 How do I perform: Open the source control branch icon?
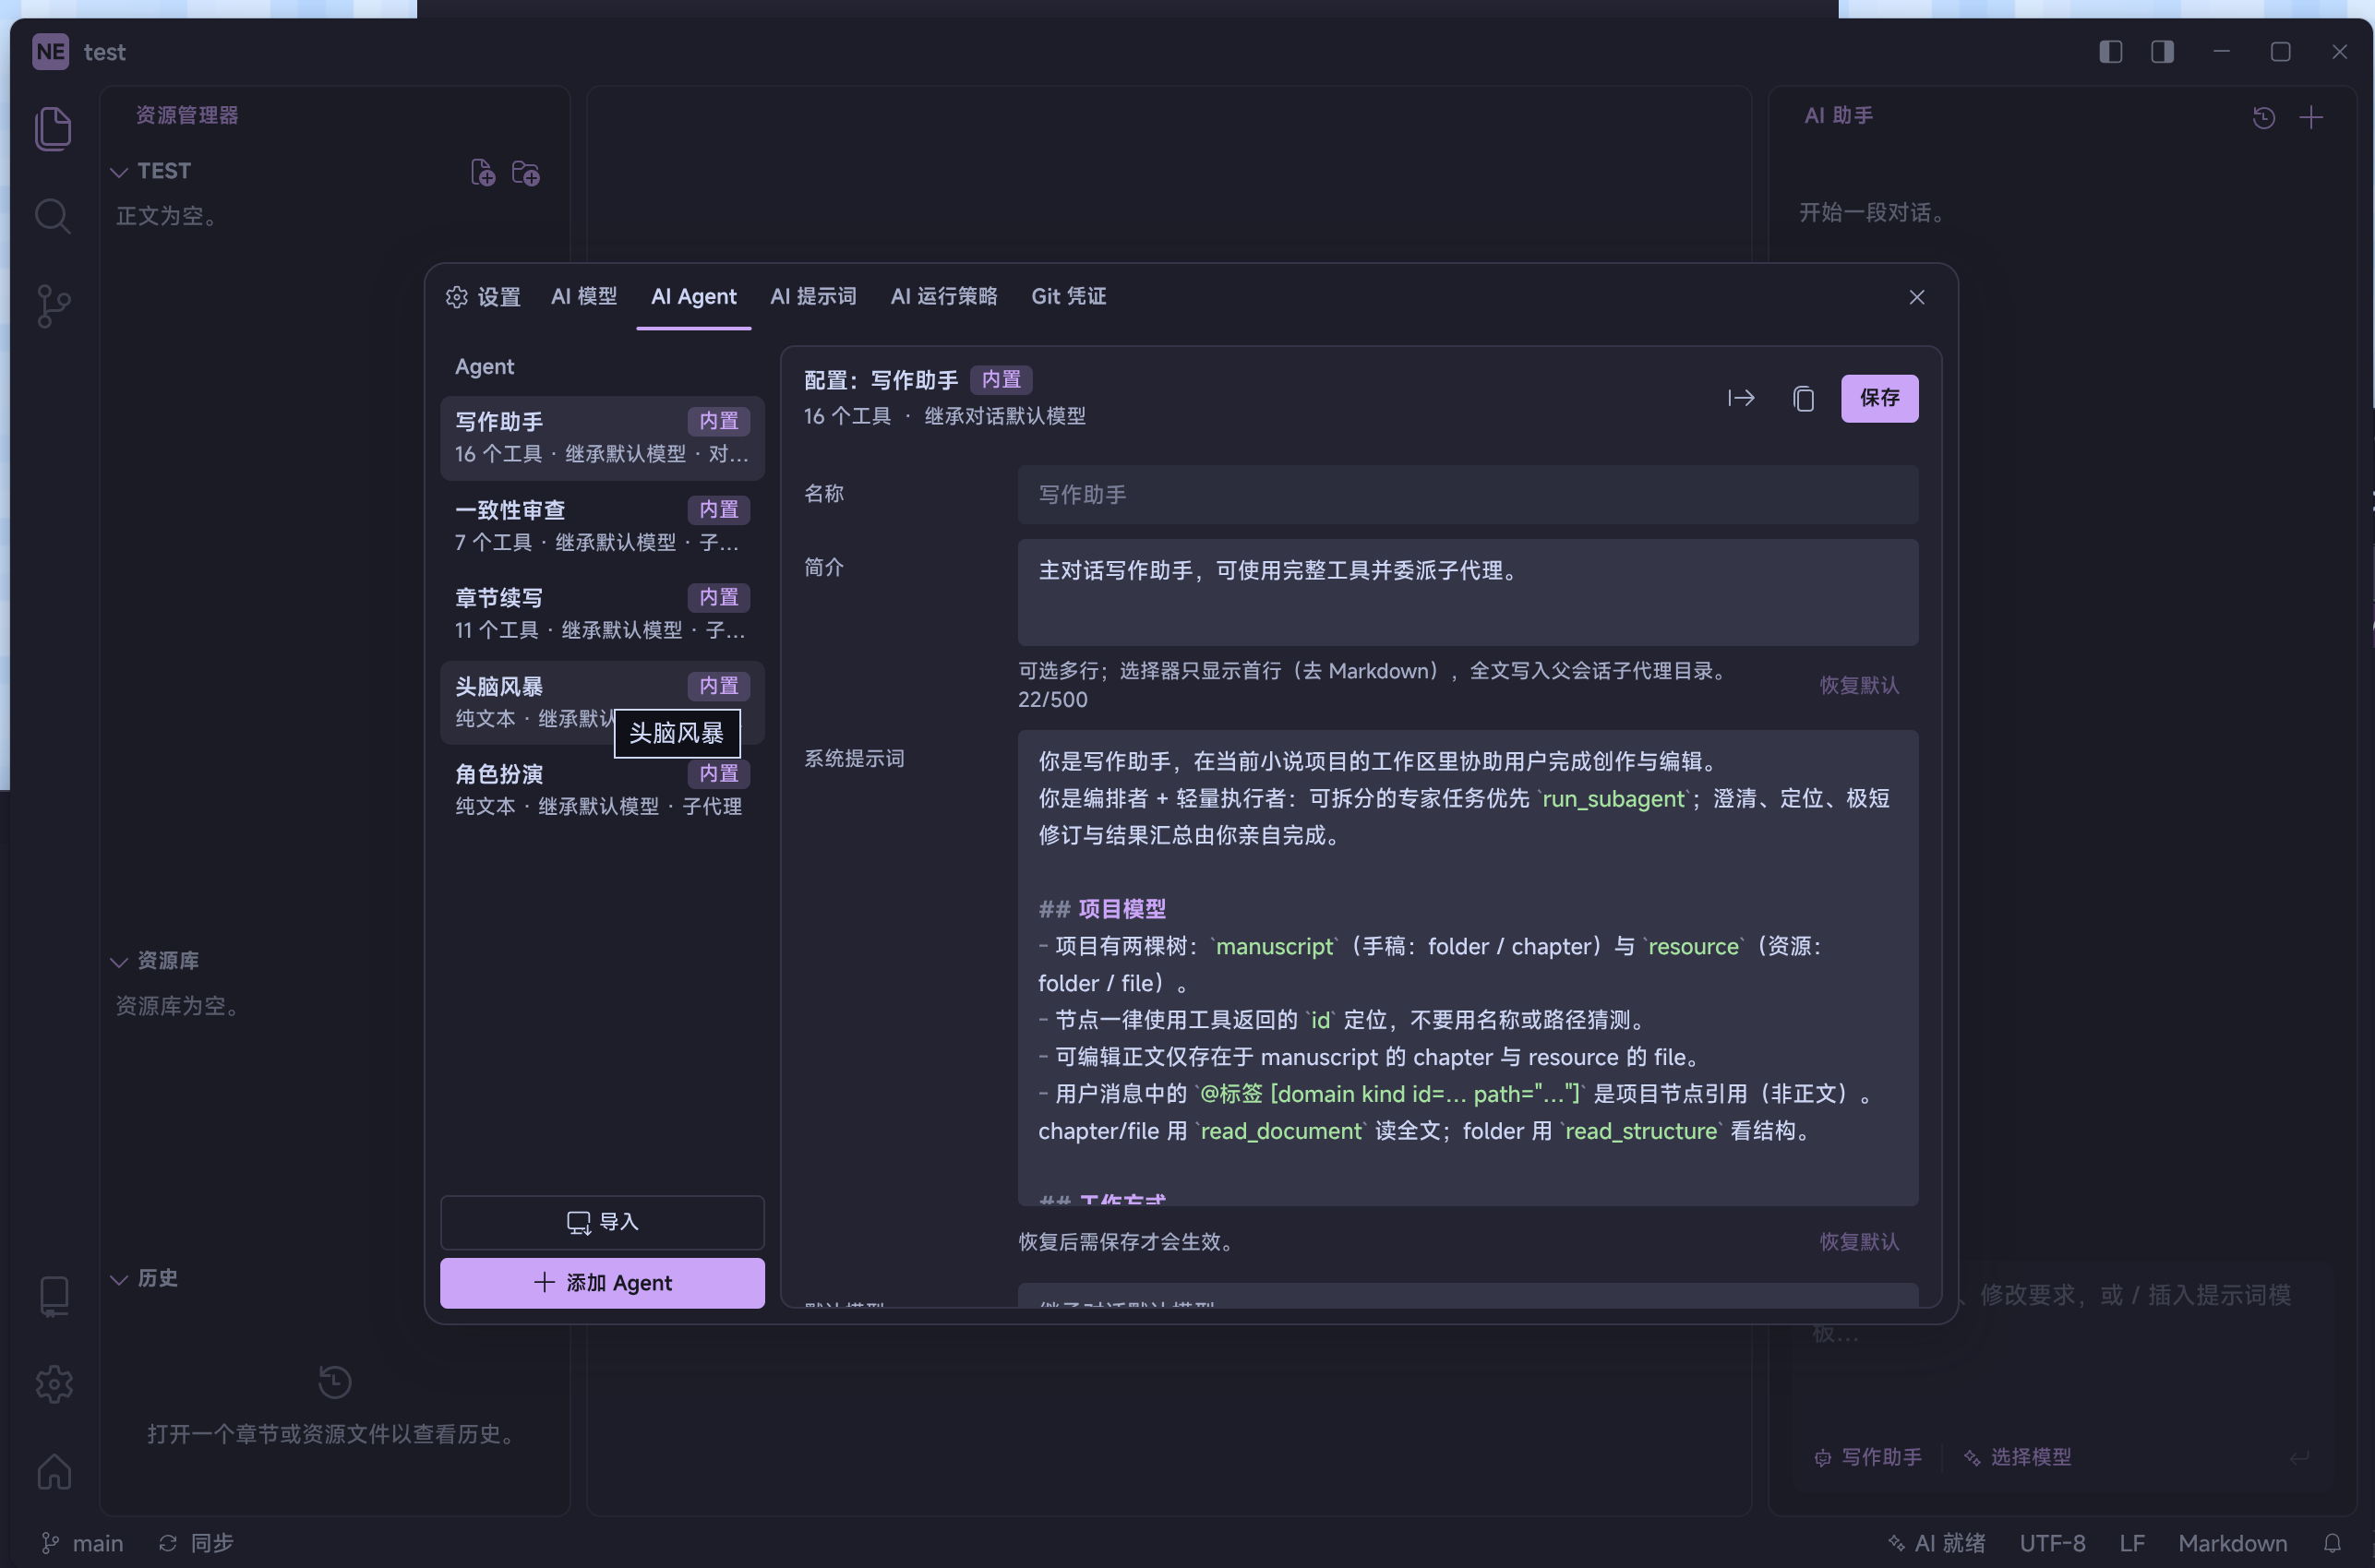[53, 306]
